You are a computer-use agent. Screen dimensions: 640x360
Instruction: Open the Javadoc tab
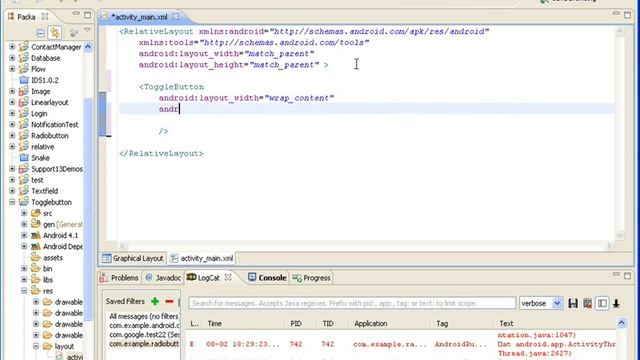163,278
